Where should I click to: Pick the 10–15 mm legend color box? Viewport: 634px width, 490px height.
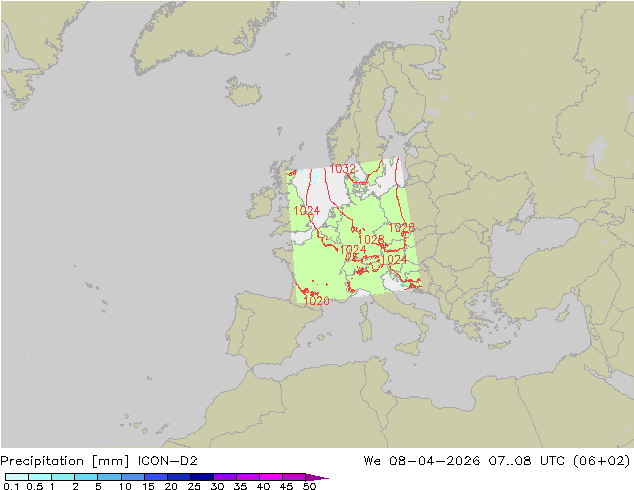(x=133, y=477)
